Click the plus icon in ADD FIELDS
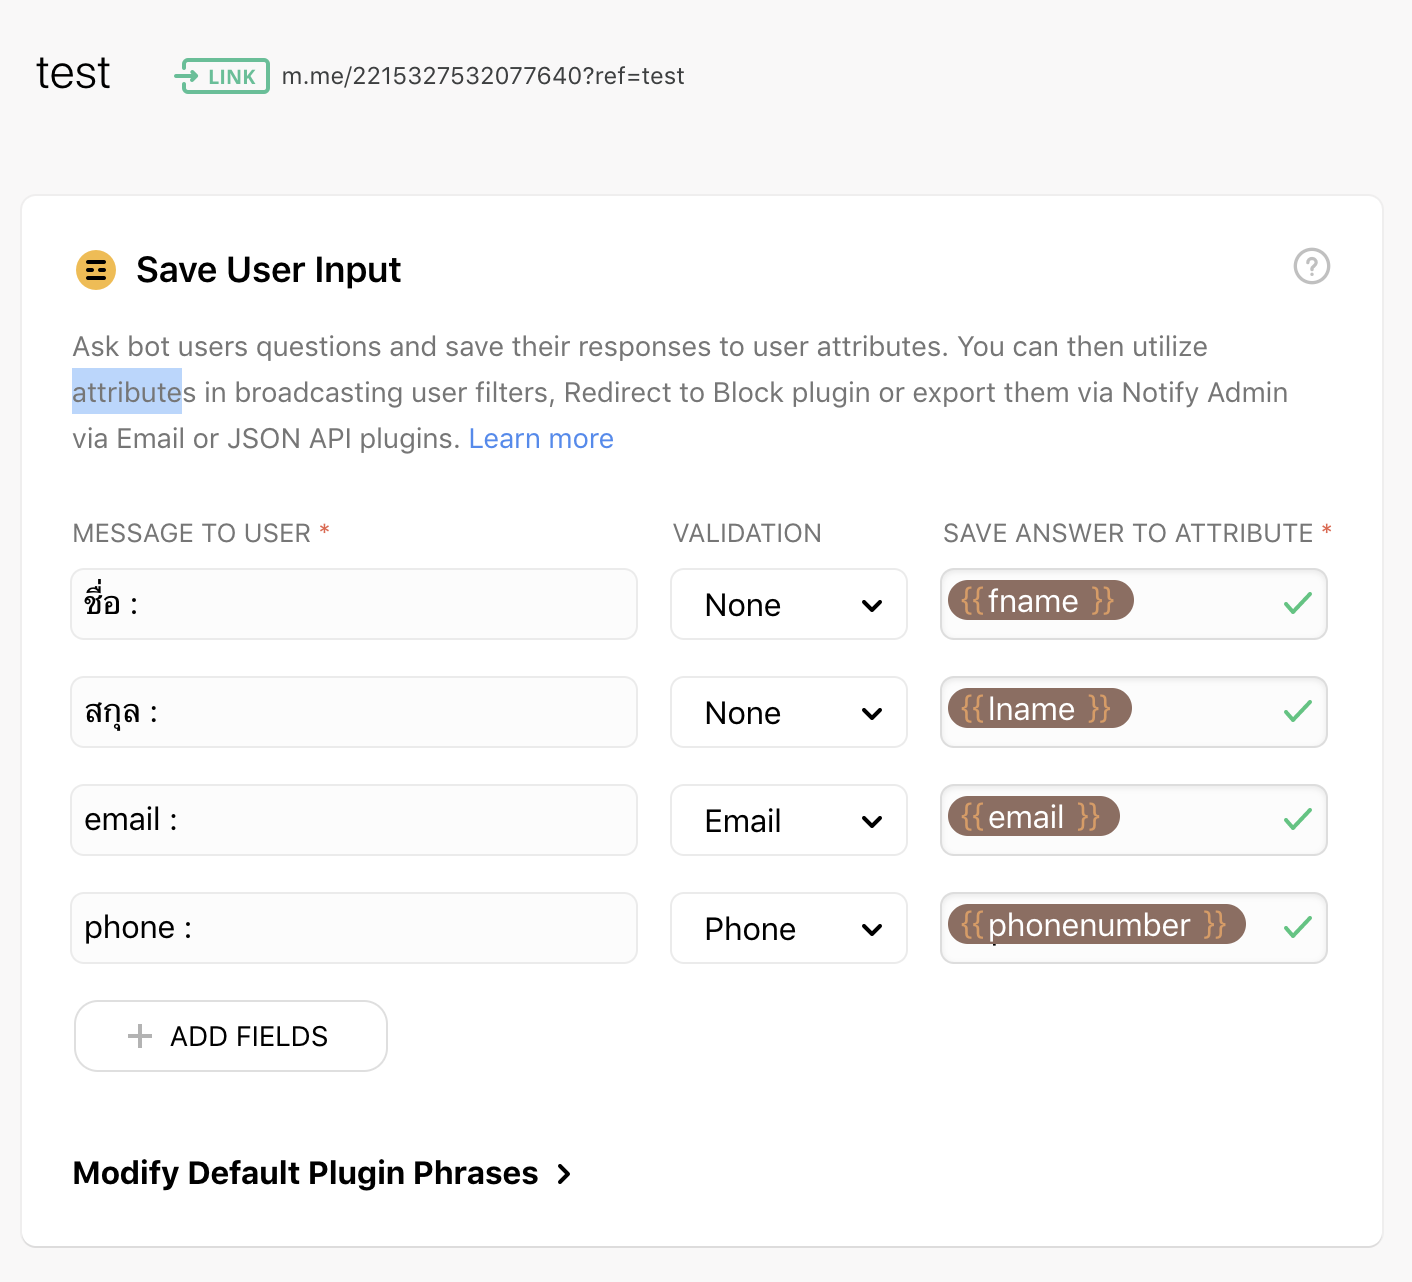Screen dimensions: 1412x1282 [140, 1036]
